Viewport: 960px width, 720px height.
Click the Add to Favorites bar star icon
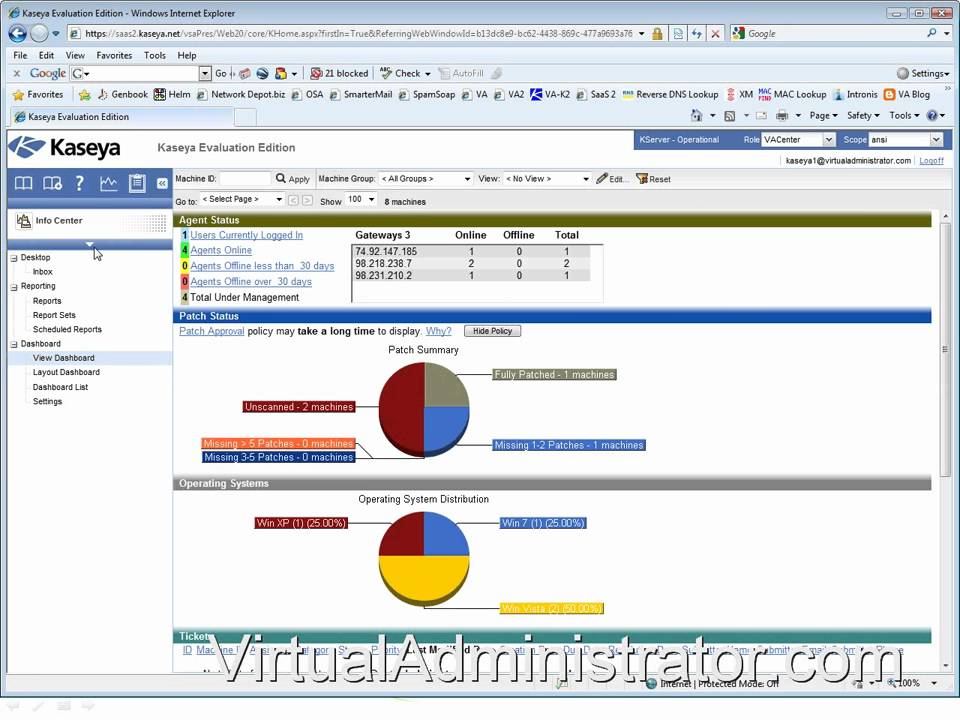click(x=84, y=94)
